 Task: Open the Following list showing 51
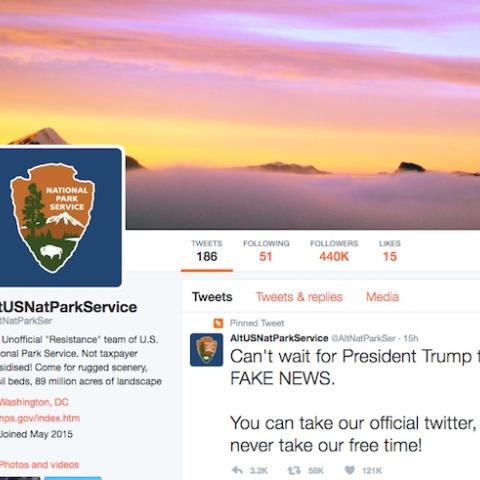[266, 251]
